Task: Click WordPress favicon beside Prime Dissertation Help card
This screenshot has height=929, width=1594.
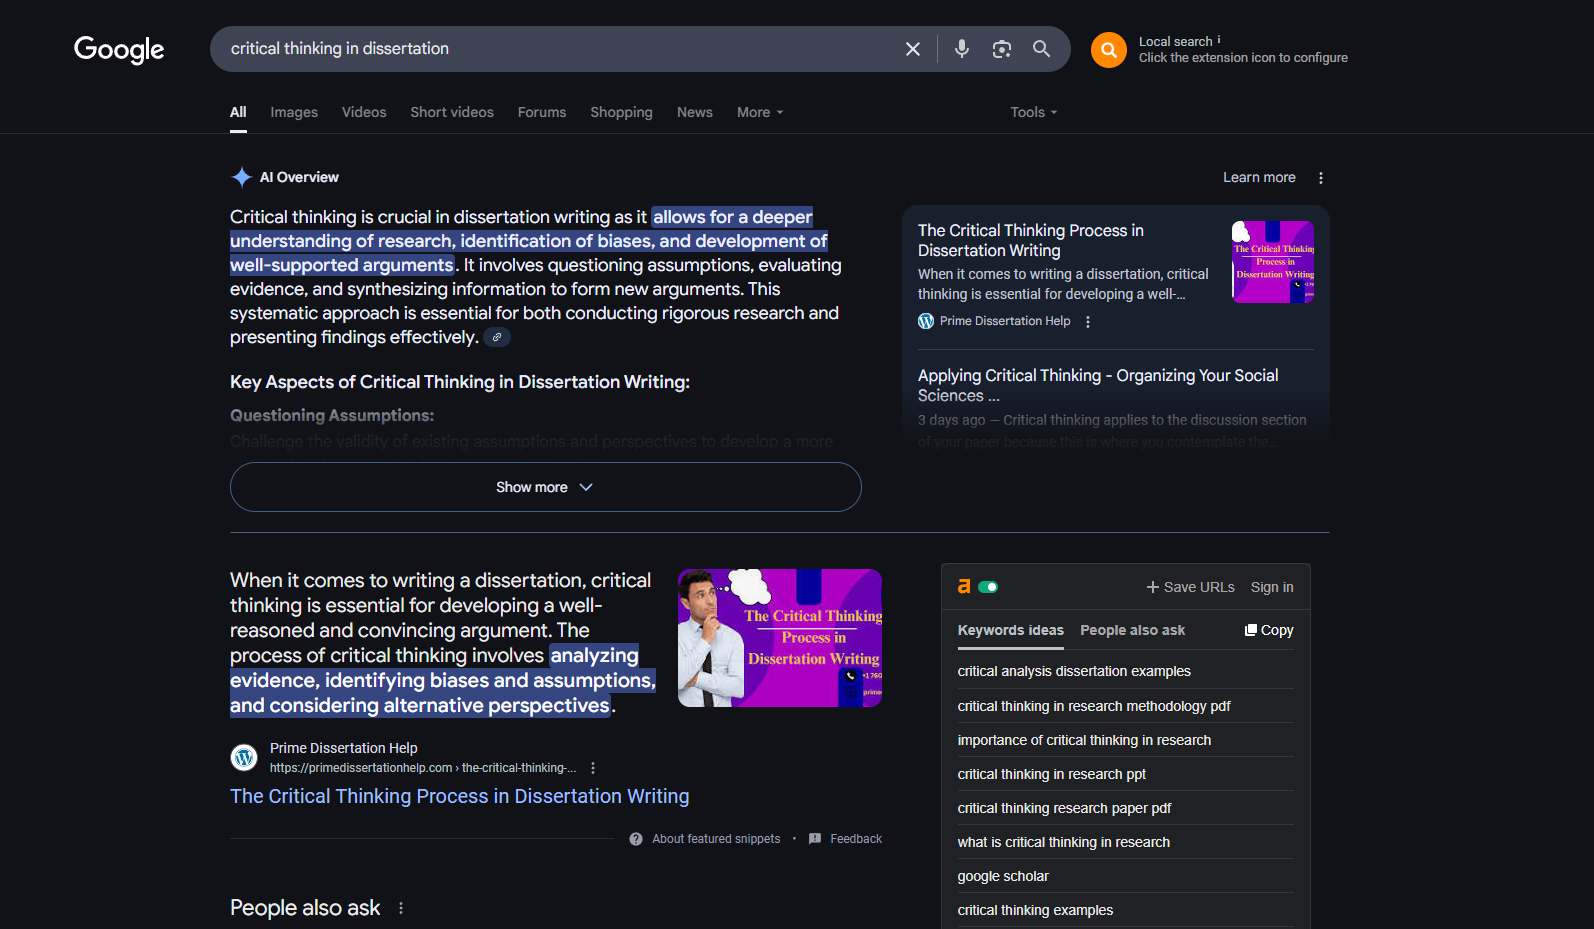Action: pyautogui.click(x=926, y=321)
